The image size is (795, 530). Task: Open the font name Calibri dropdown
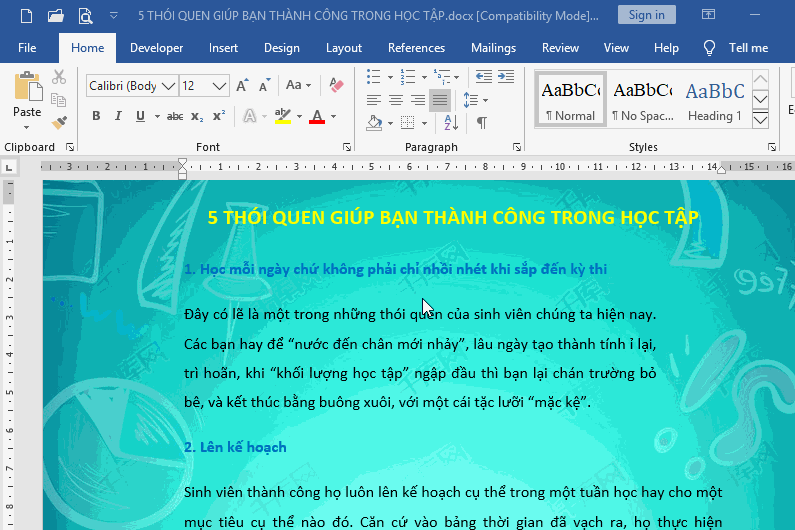[168, 86]
